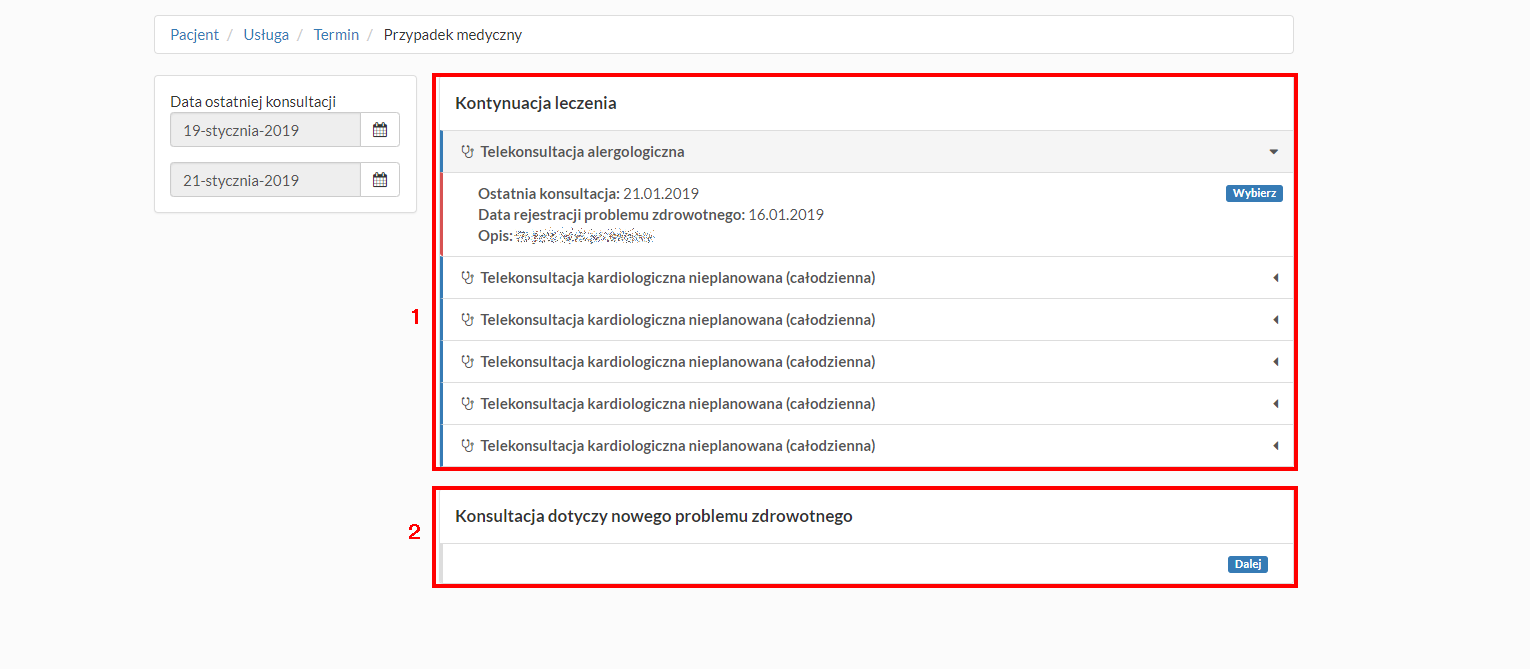Expand the first Telekonsultacja kardiologiczna nieplanowana entry
The image size is (1530, 669).
[x=1273, y=277]
